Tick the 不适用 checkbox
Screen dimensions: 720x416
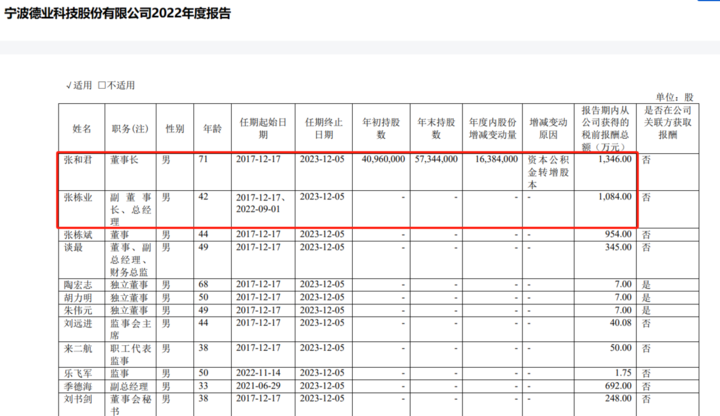click(x=102, y=85)
